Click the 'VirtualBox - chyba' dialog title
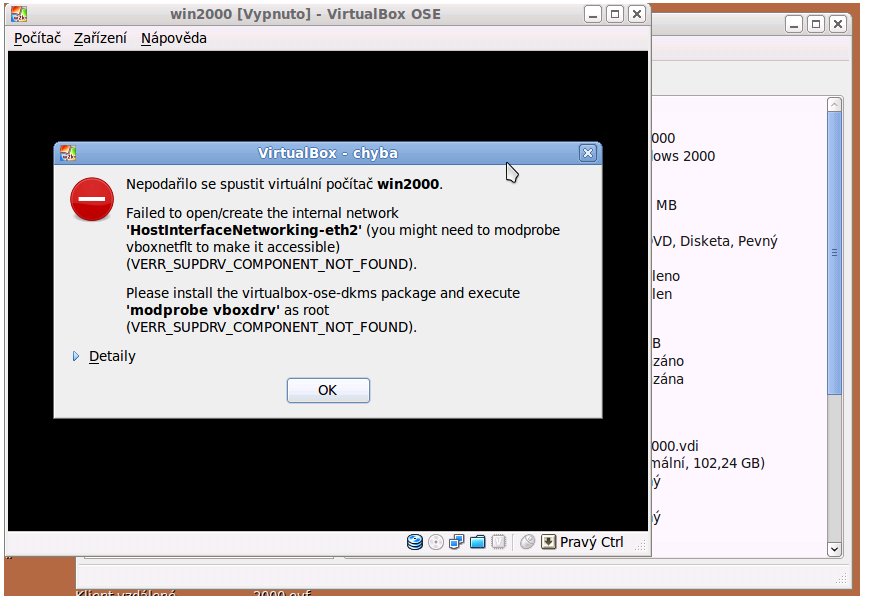This screenshot has height=614, width=880. [328, 153]
